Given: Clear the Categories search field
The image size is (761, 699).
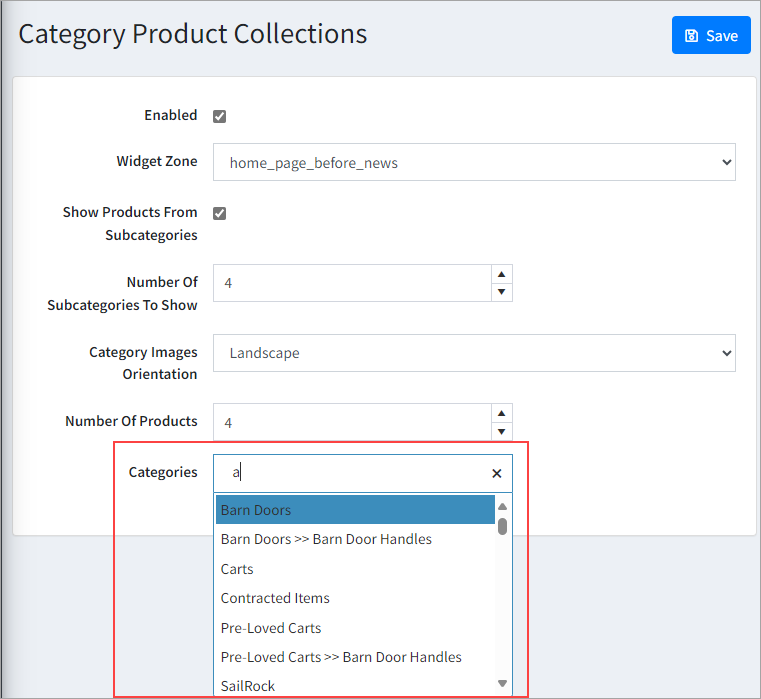Looking at the screenshot, I should (x=496, y=474).
